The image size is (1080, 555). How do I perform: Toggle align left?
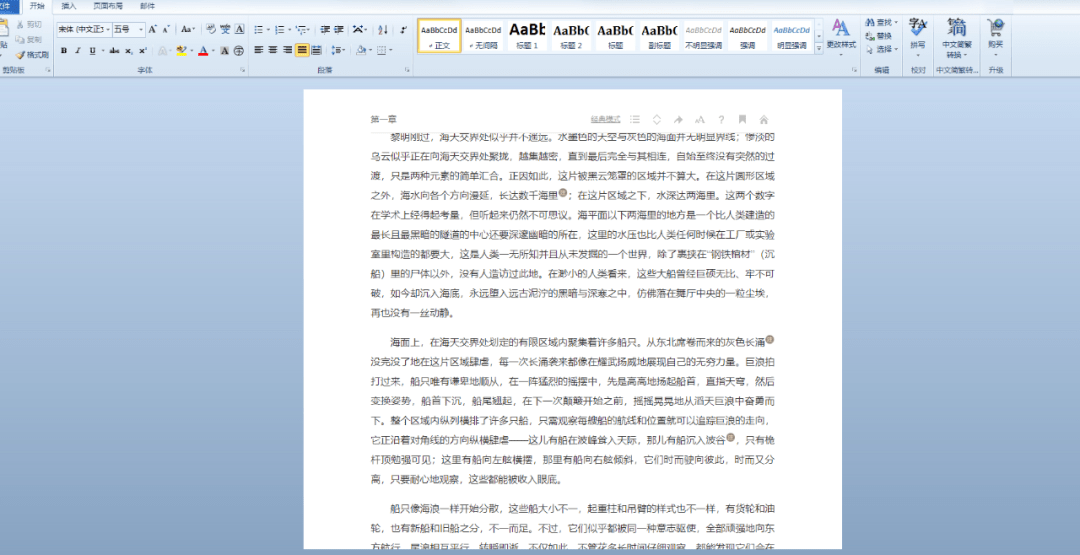pos(259,50)
